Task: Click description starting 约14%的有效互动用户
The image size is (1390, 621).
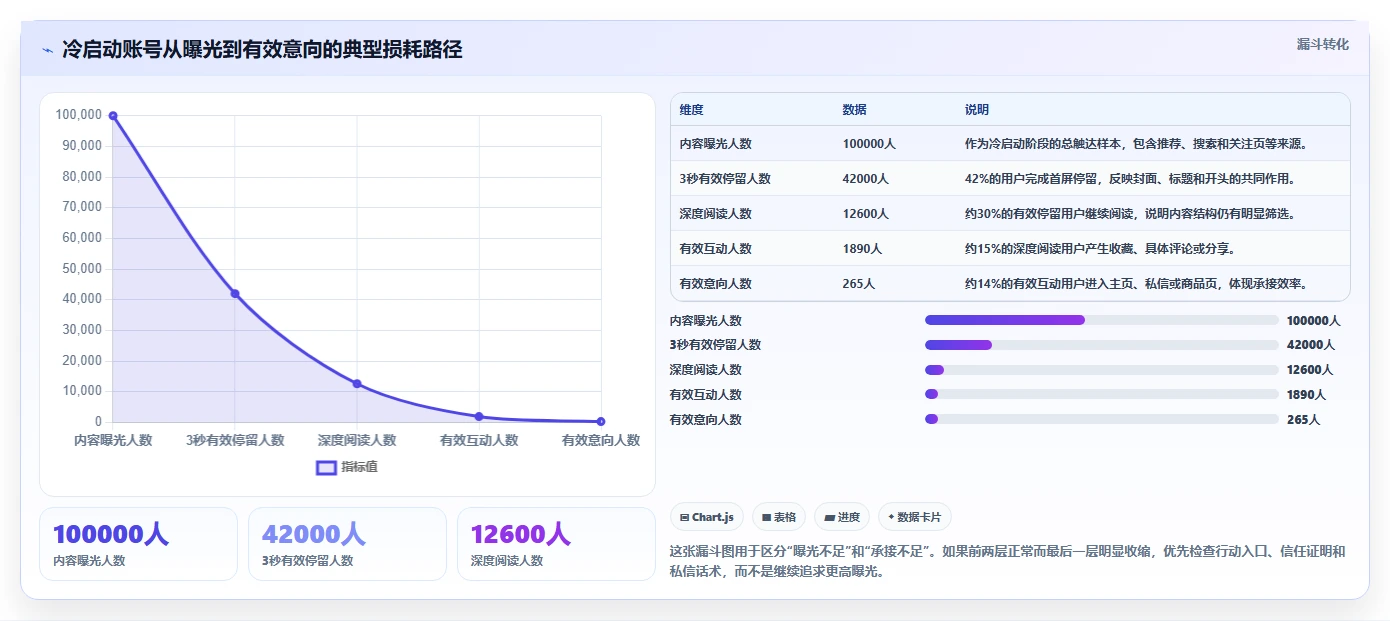Action: 1136,284
